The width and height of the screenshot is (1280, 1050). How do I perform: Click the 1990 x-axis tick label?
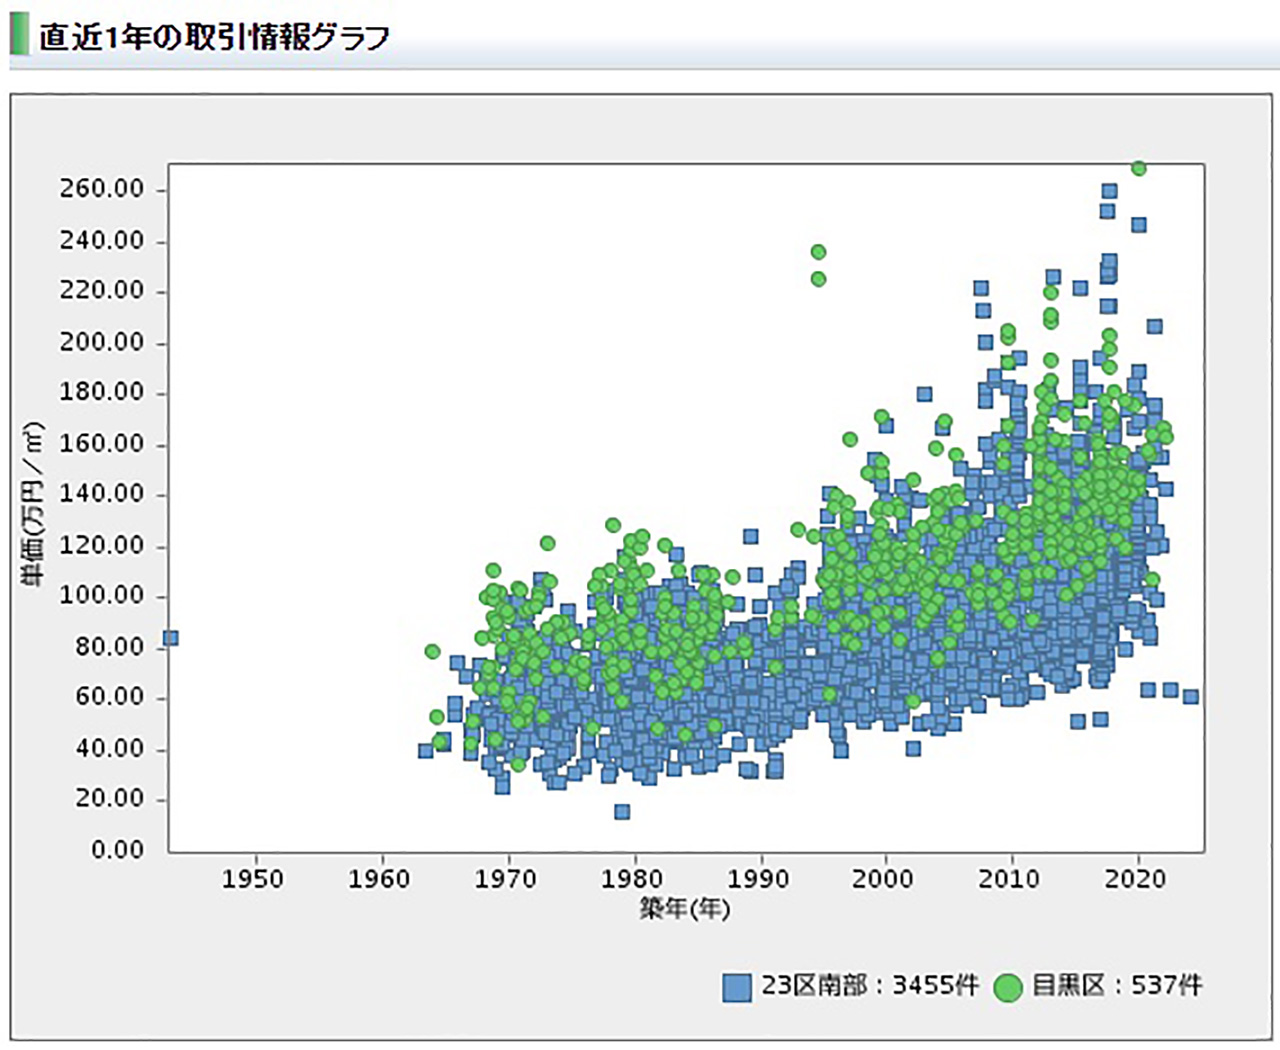758,879
